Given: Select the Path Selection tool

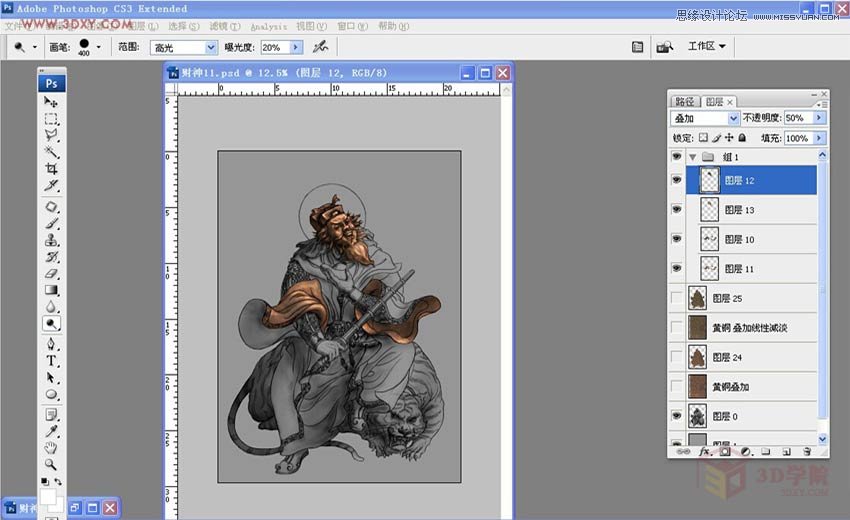Looking at the screenshot, I should tap(51, 378).
